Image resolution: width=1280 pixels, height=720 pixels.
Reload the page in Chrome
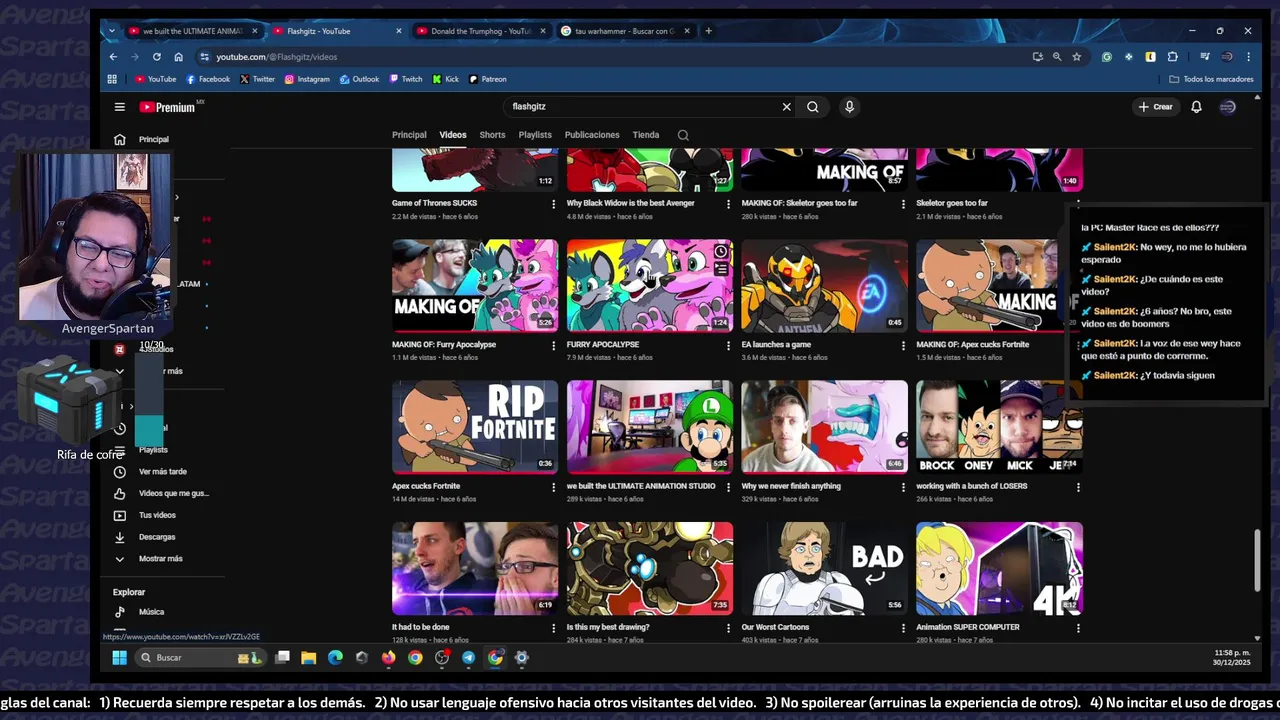pyautogui.click(x=156, y=57)
